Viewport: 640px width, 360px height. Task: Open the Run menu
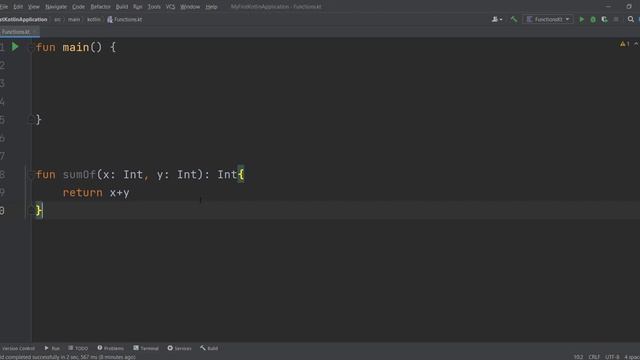[x=138, y=7]
